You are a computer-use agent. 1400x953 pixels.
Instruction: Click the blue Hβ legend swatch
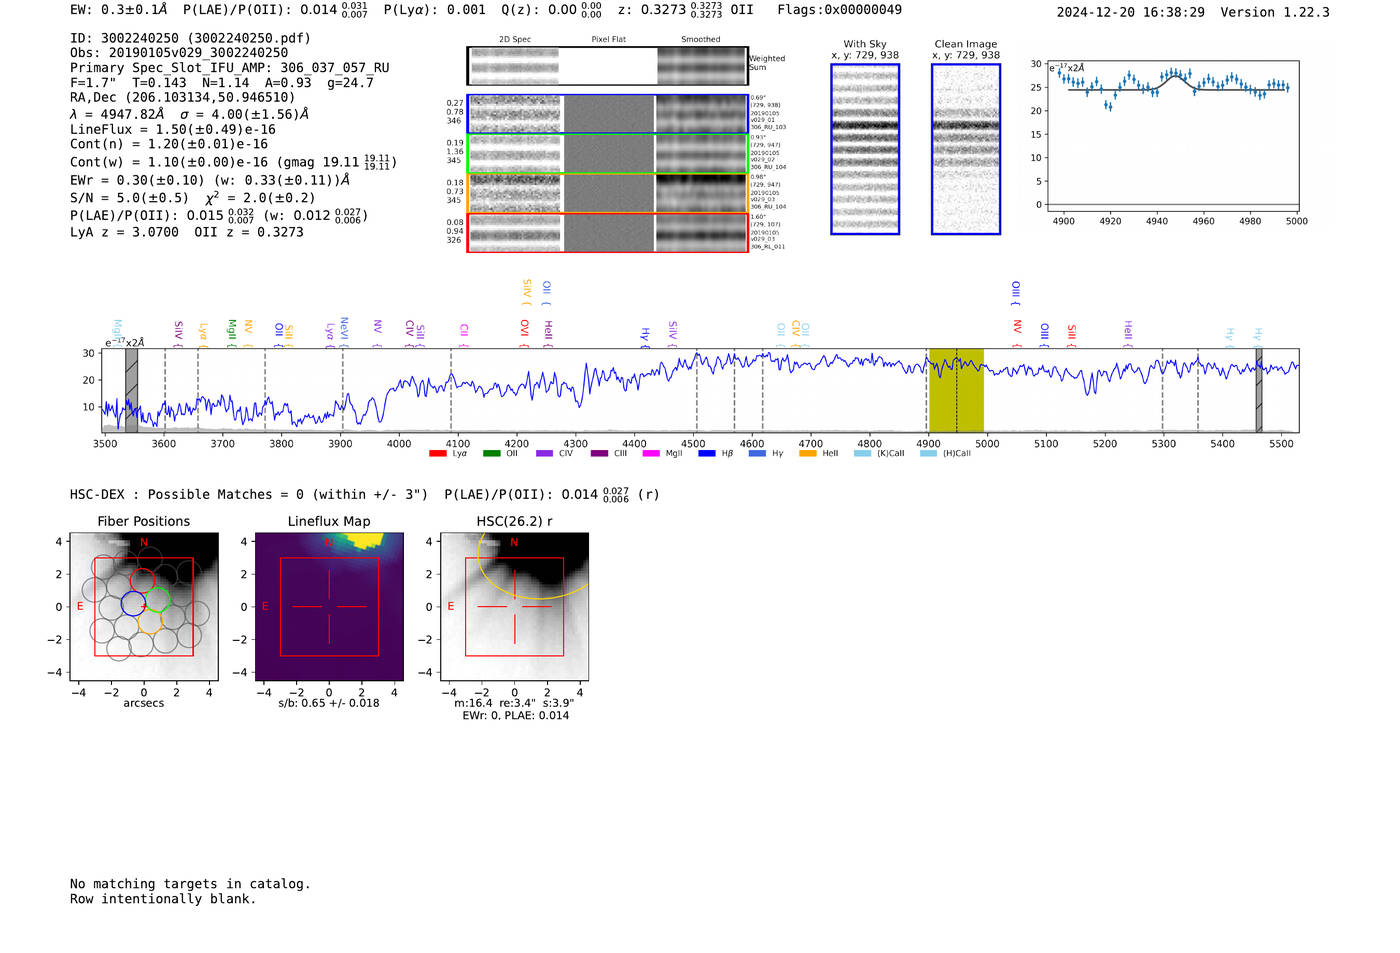(707, 454)
